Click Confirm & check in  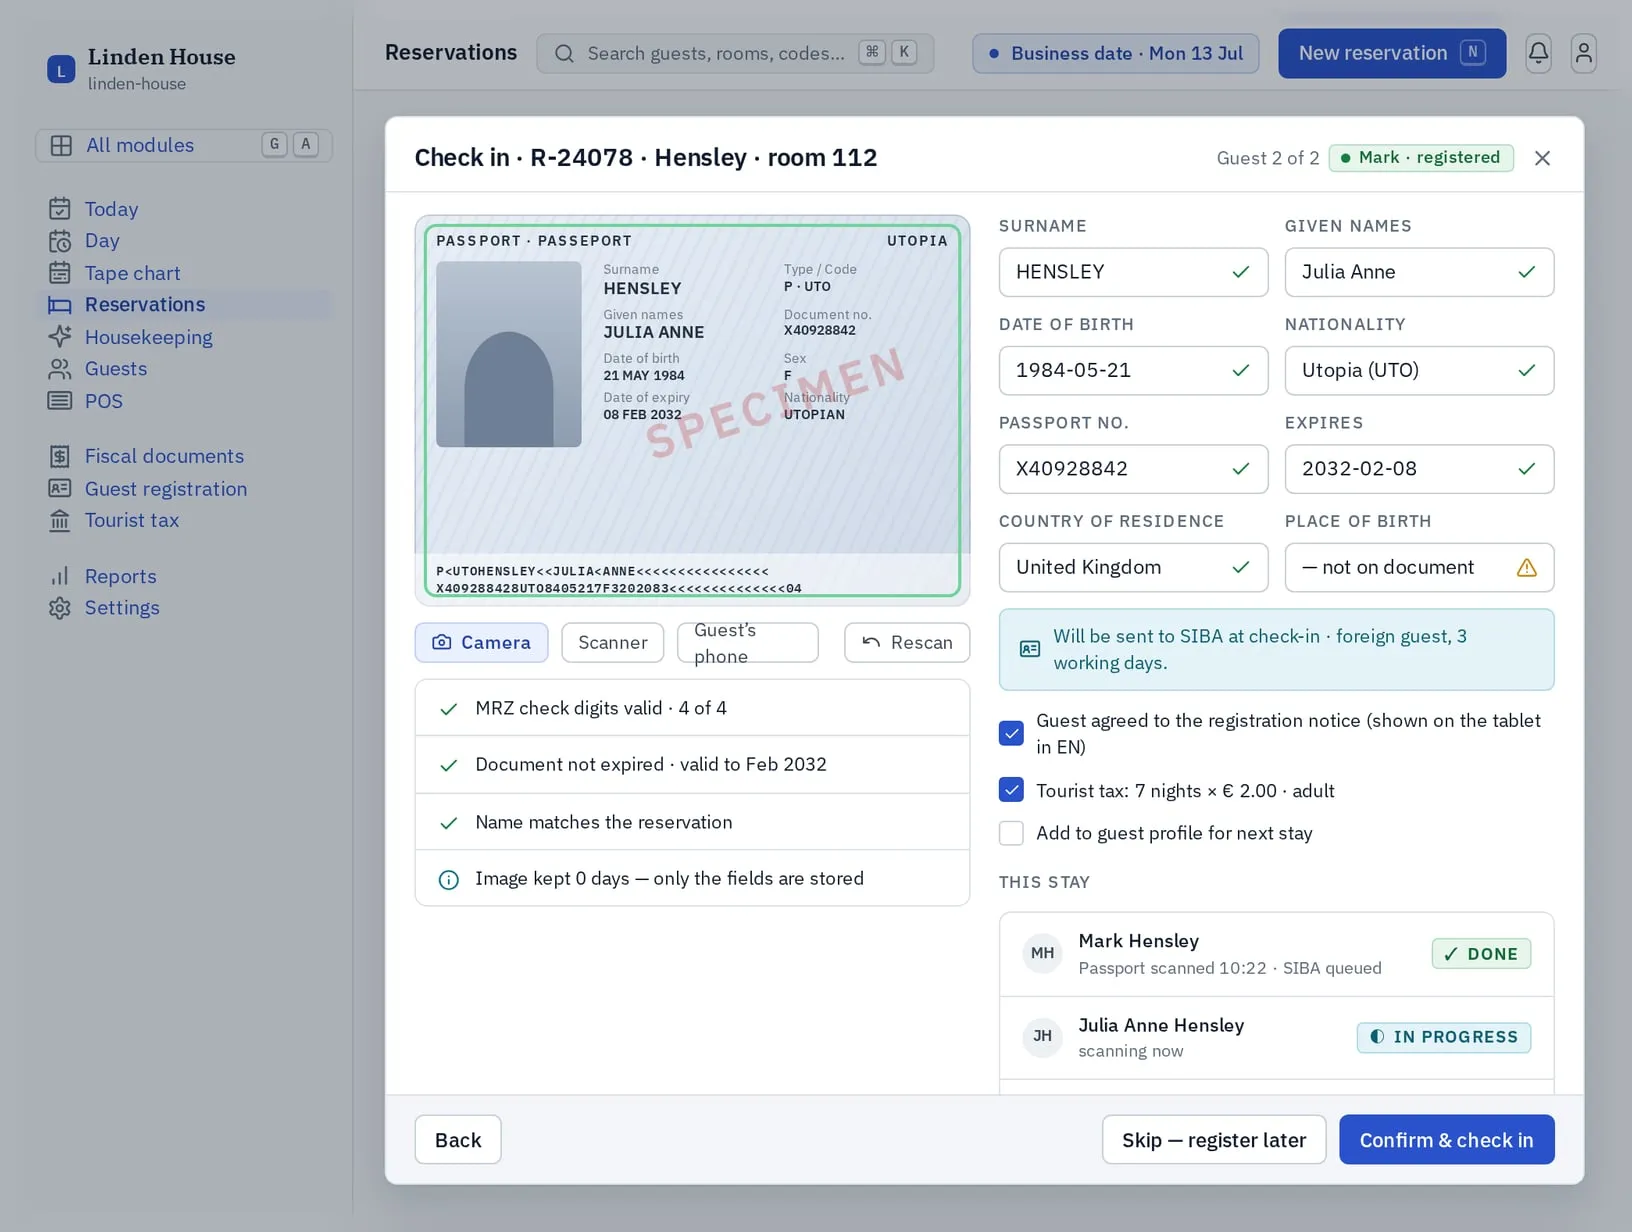1446,1139
